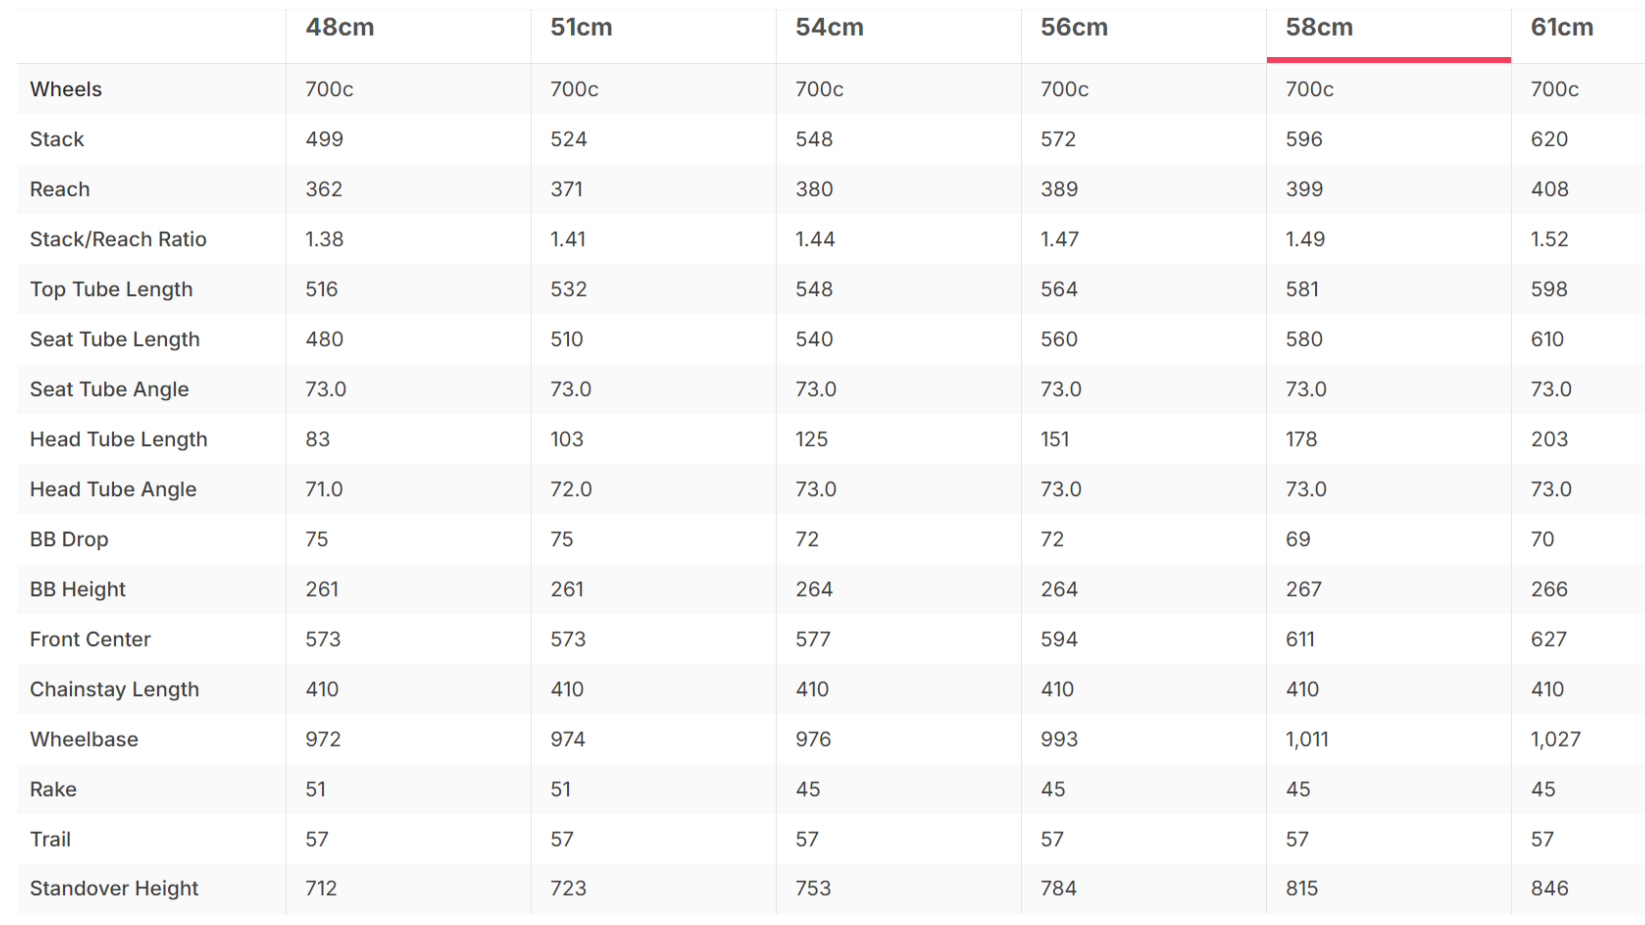The width and height of the screenshot is (1645, 925).
Task: Click the Head Tube Length label
Action: click(119, 439)
